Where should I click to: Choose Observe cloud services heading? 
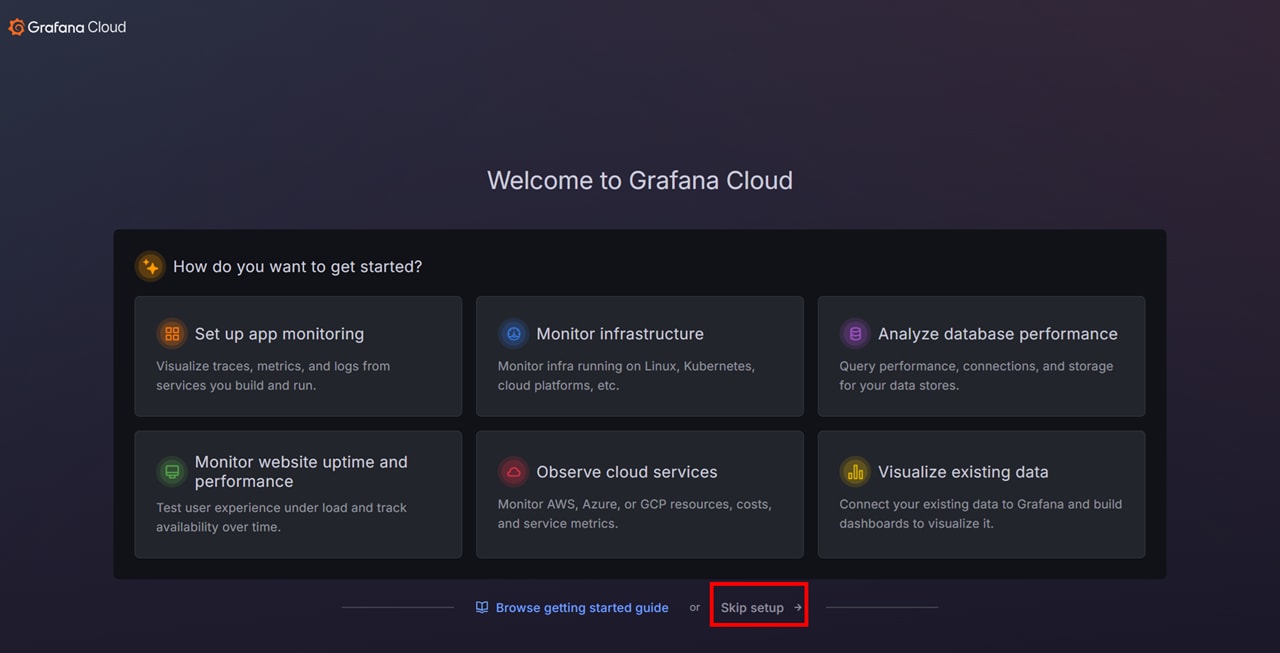pyautogui.click(x=627, y=472)
